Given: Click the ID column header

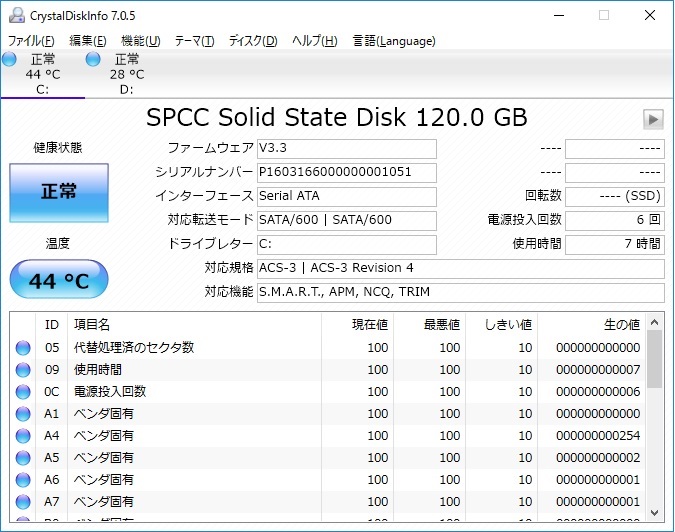Looking at the screenshot, I should click(52, 325).
